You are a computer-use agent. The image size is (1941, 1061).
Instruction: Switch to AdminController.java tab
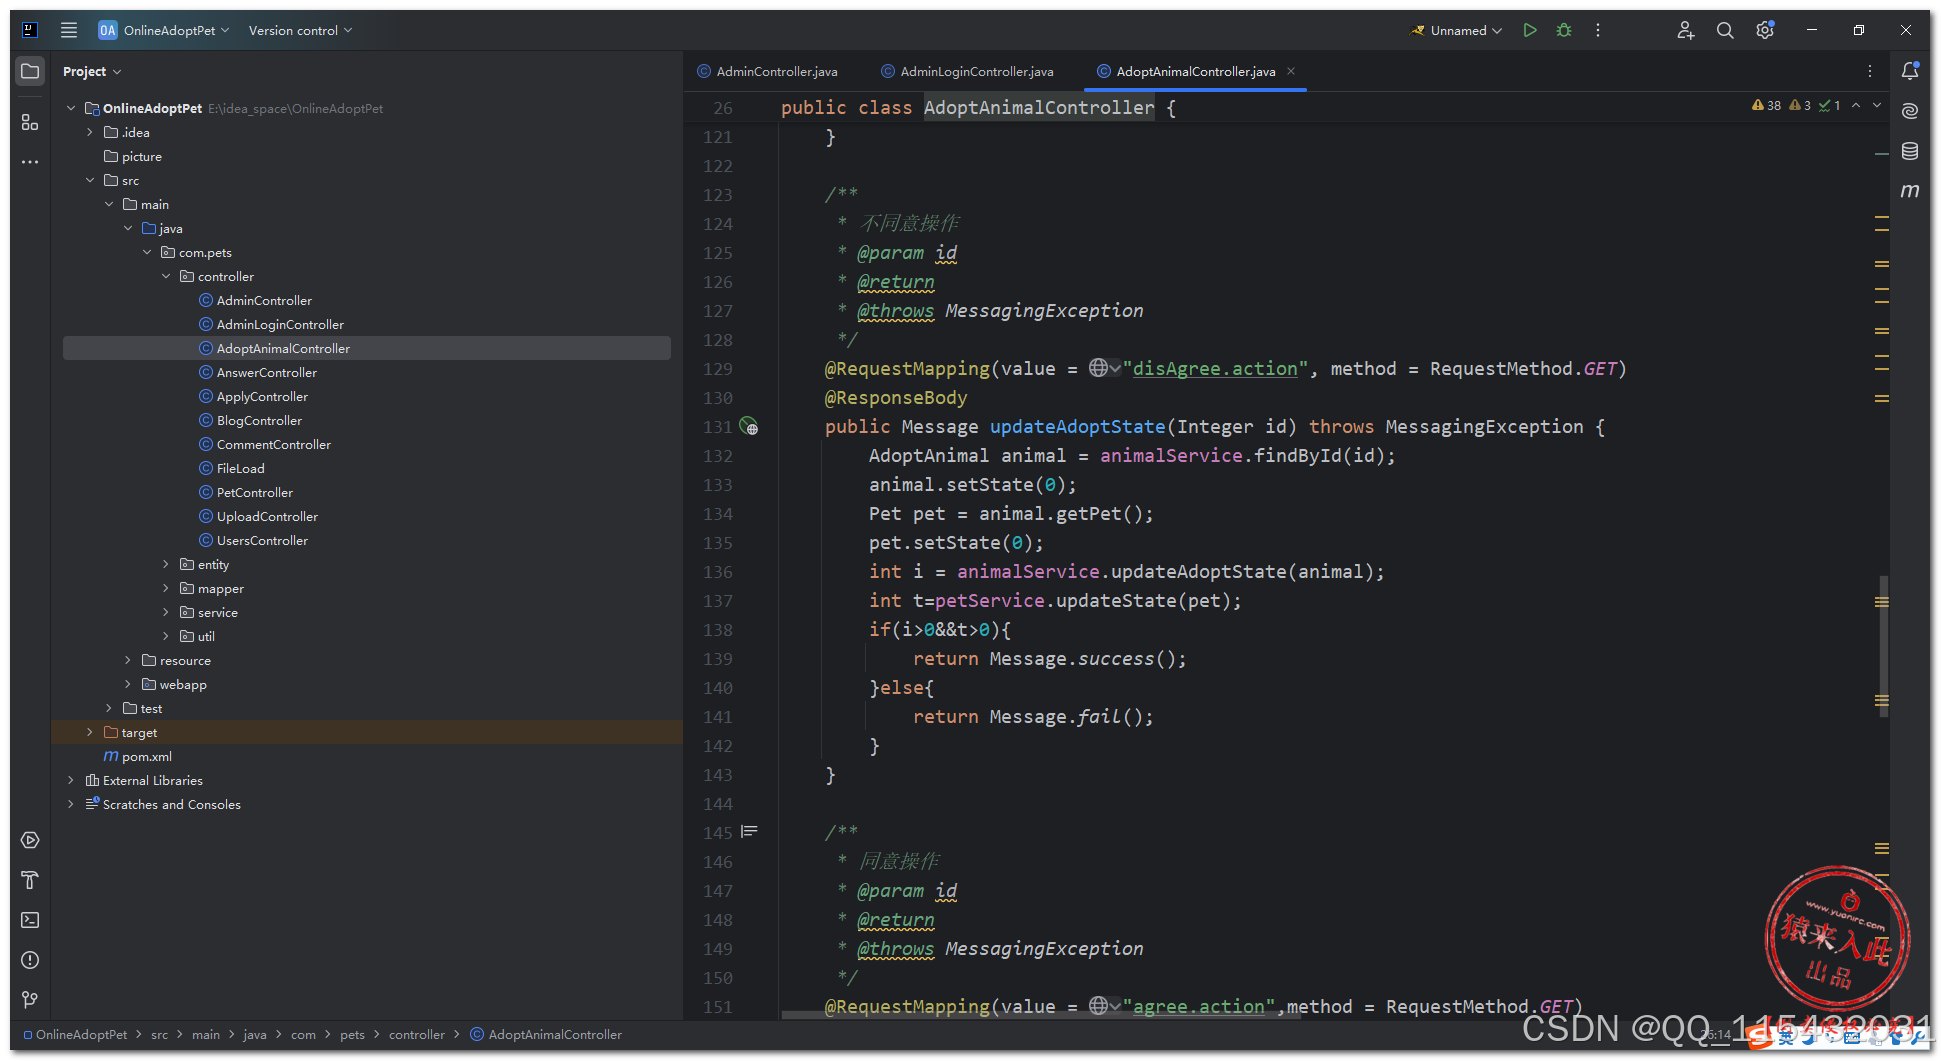coord(767,71)
